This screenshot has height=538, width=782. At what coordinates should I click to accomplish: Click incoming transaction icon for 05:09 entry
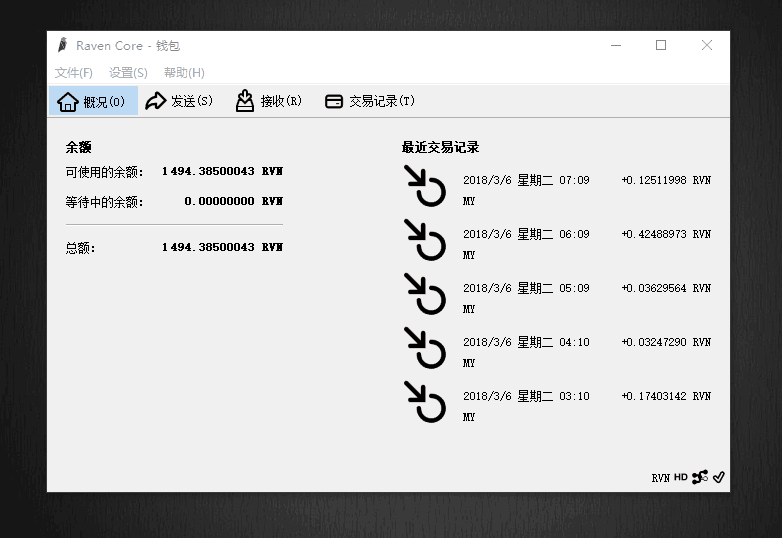[424, 294]
